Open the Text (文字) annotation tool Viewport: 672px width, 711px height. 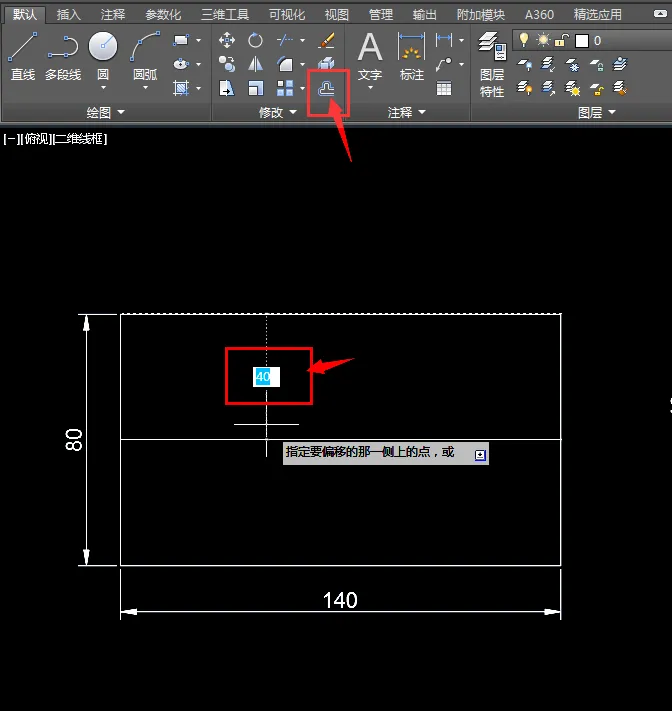pyautogui.click(x=370, y=55)
